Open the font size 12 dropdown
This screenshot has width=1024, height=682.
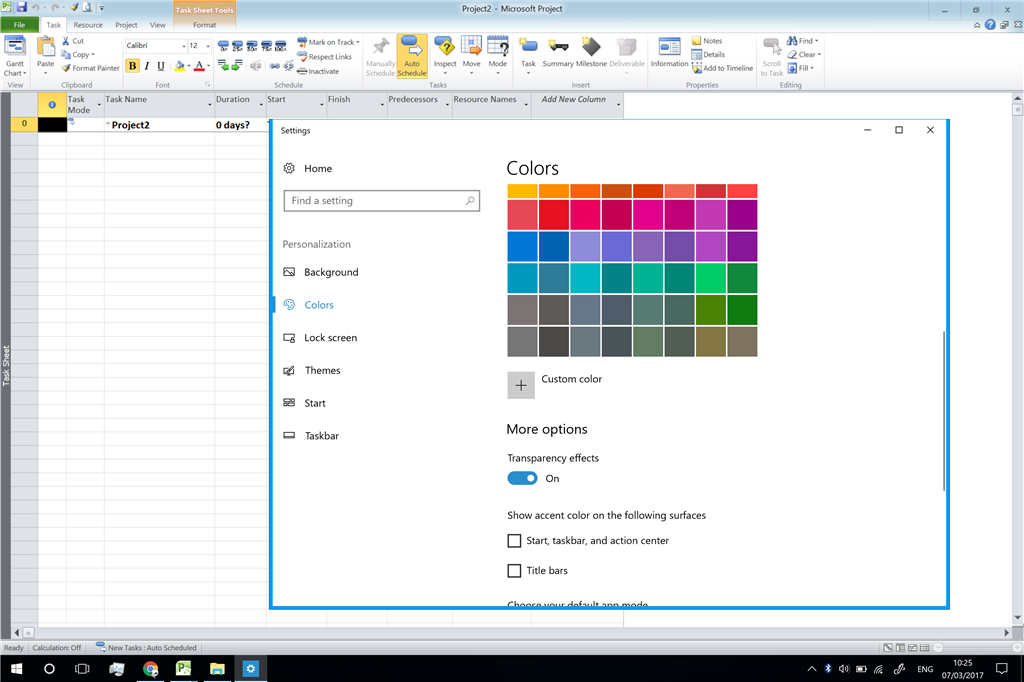[208, 46]
